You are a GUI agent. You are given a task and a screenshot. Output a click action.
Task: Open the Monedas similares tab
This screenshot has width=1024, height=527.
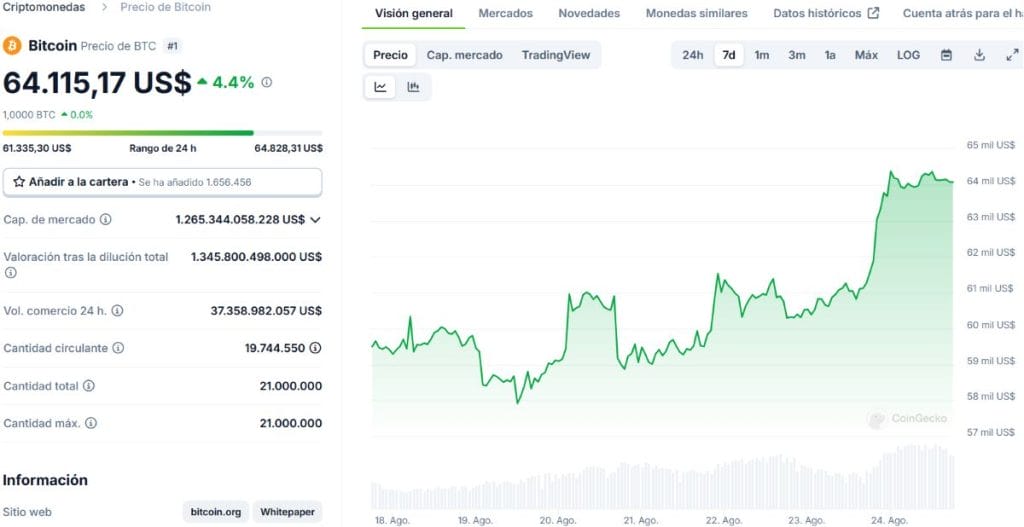(x=697, y=13)
